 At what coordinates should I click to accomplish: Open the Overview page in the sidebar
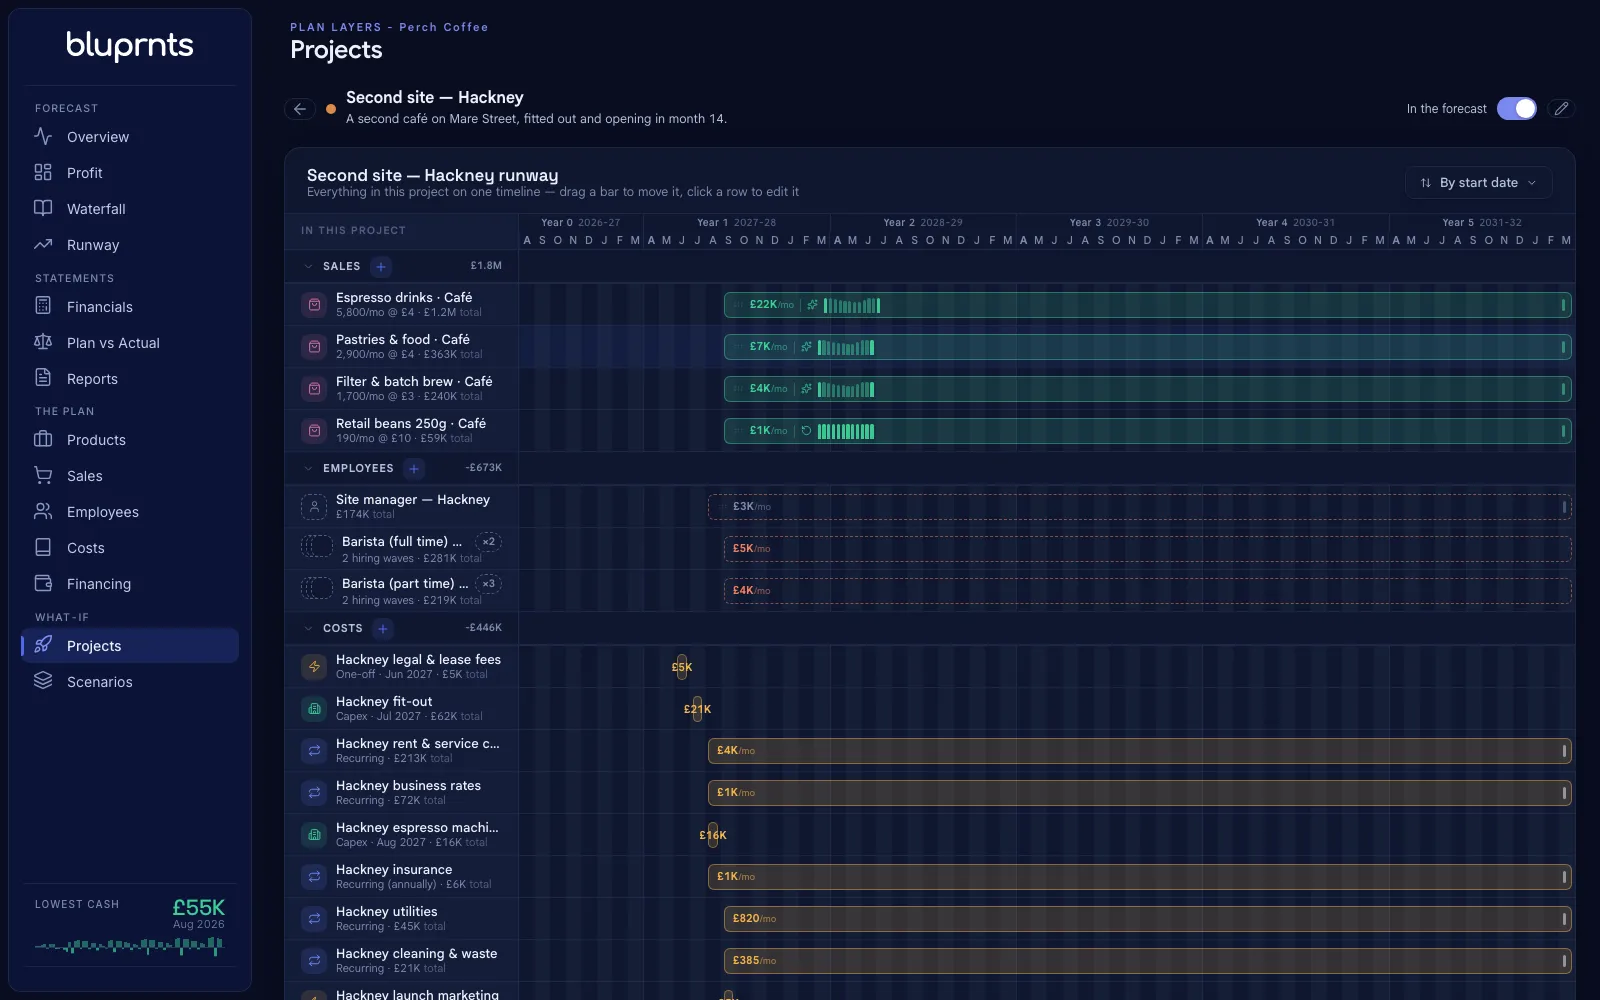(130, 137)
